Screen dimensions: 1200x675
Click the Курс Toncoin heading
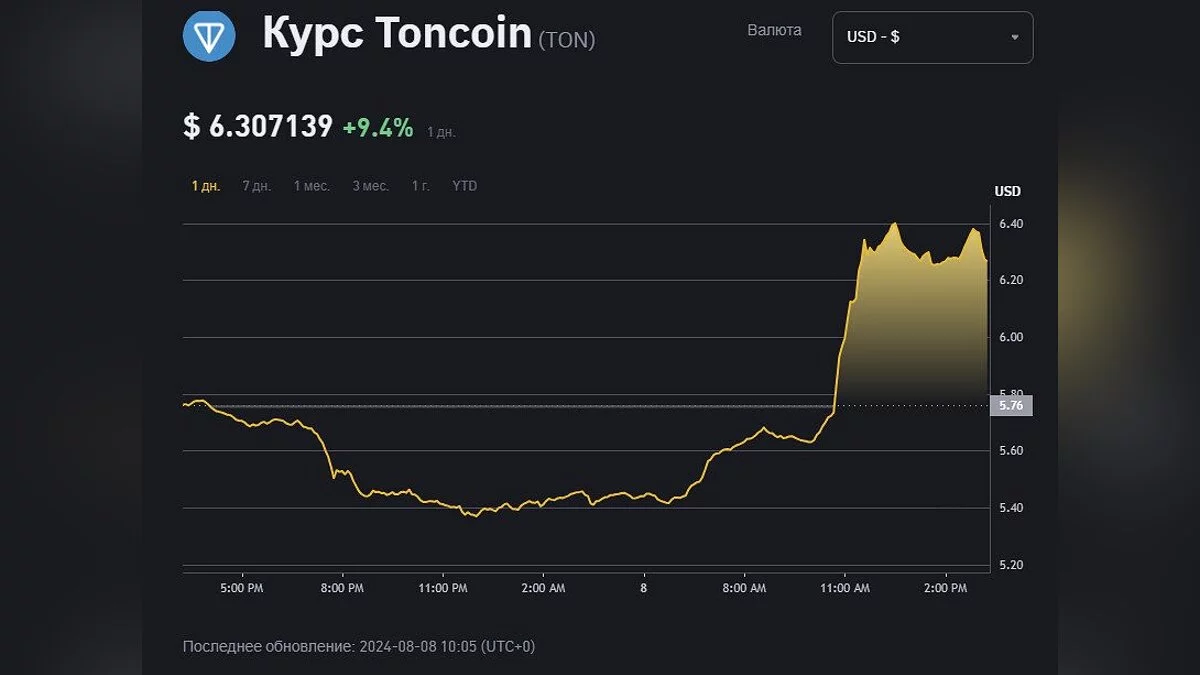tap(396, 34)
